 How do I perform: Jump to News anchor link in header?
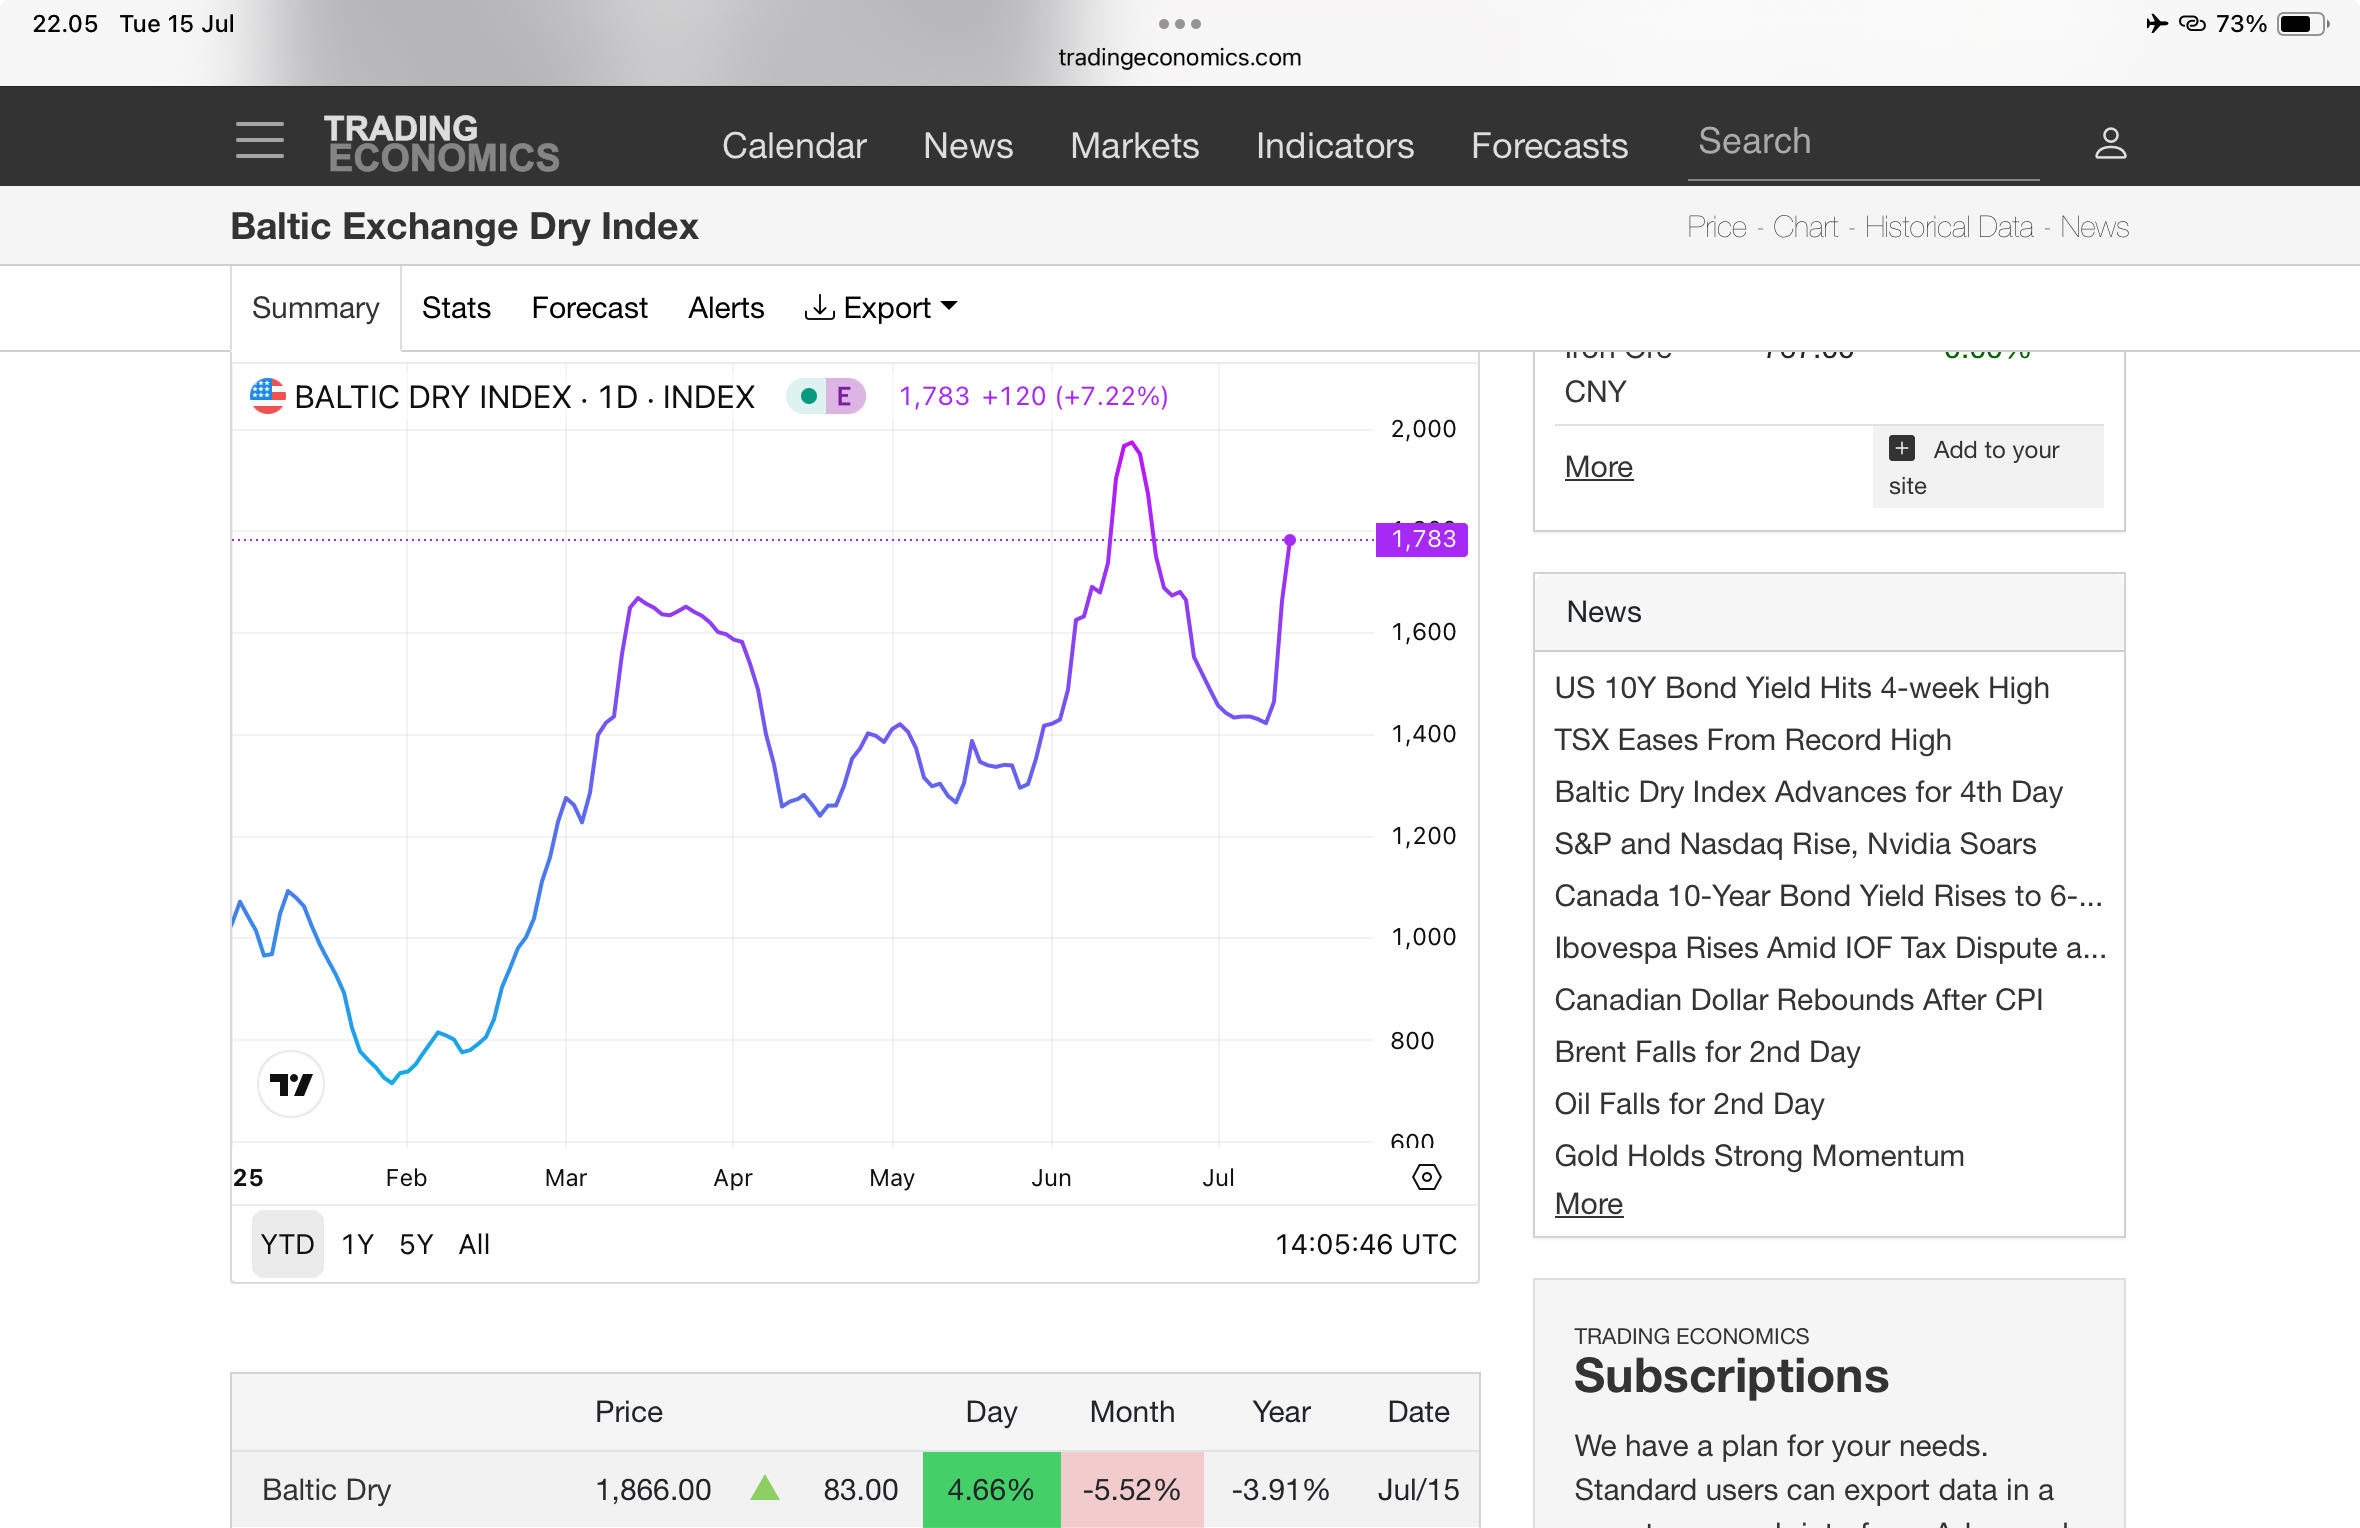(2094, 227)
